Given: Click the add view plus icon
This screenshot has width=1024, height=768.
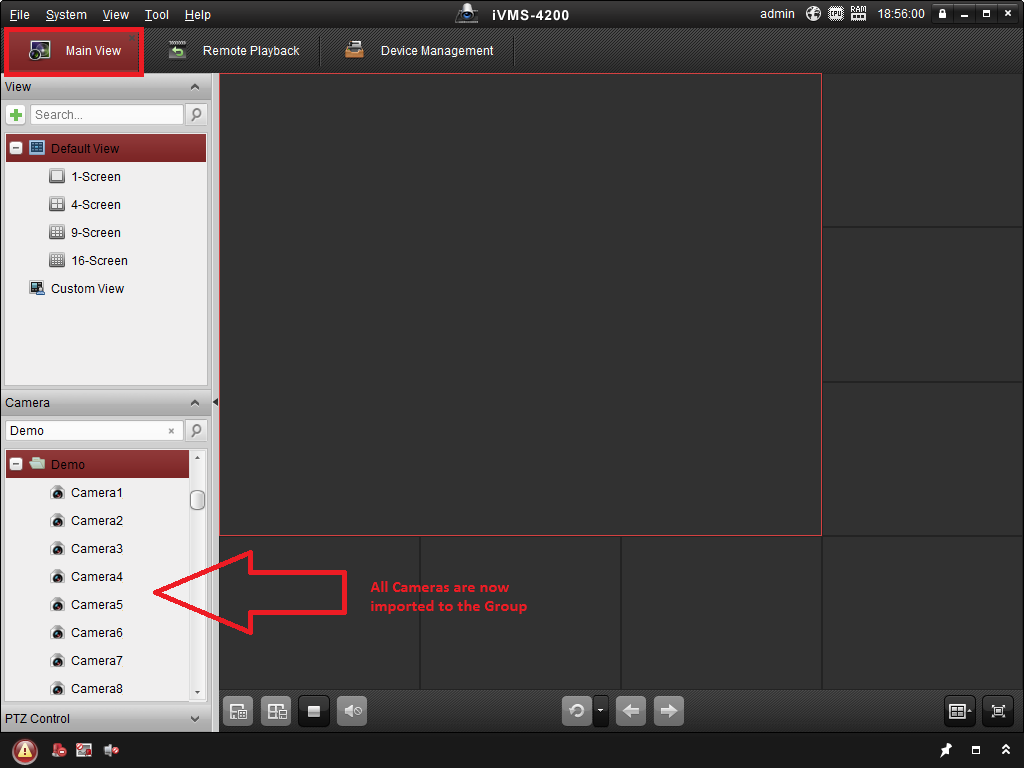Looking at the screenshot, I should [x=16, y=115].
